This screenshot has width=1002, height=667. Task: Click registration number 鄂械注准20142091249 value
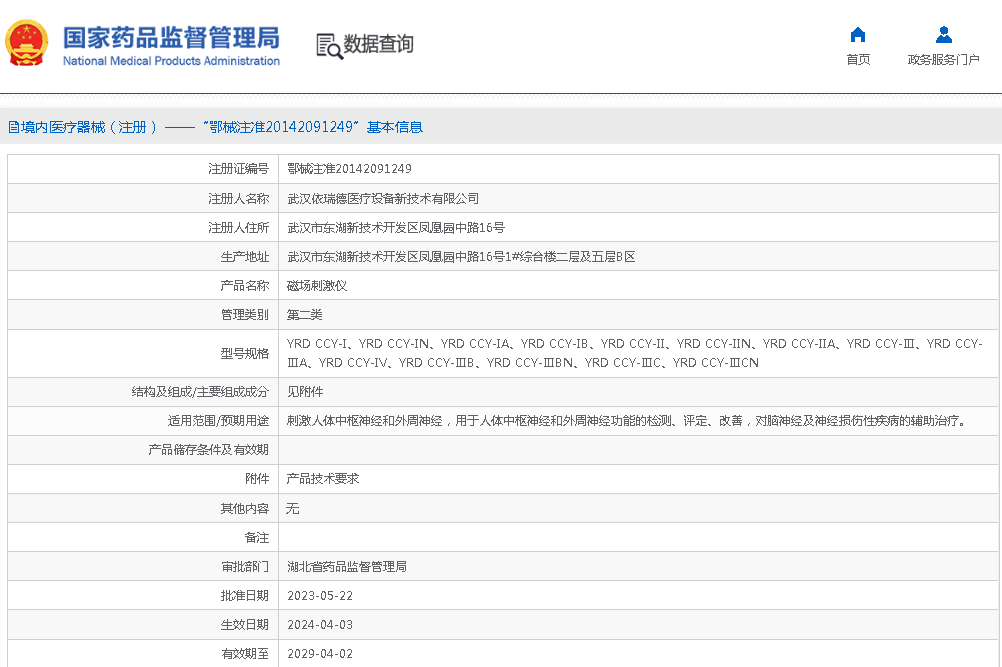[349, 169]
